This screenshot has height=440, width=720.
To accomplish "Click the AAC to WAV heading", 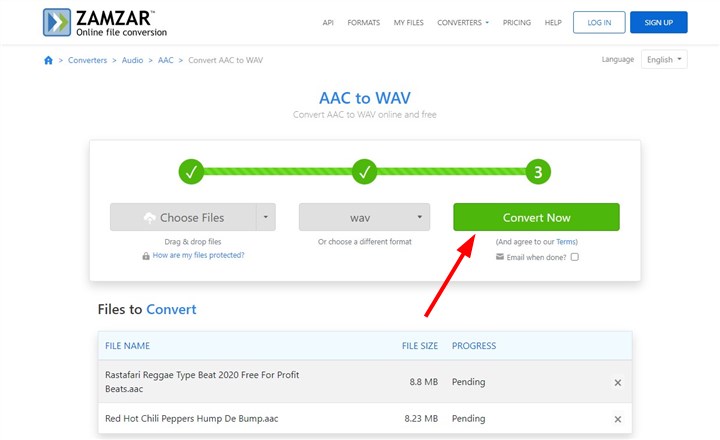I will (365, 98).
